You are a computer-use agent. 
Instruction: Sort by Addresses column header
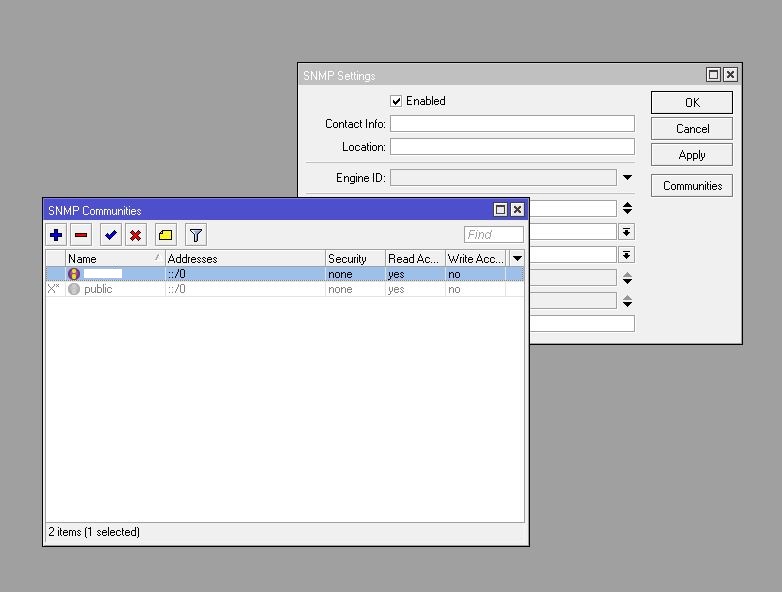[x=245, y=258]
